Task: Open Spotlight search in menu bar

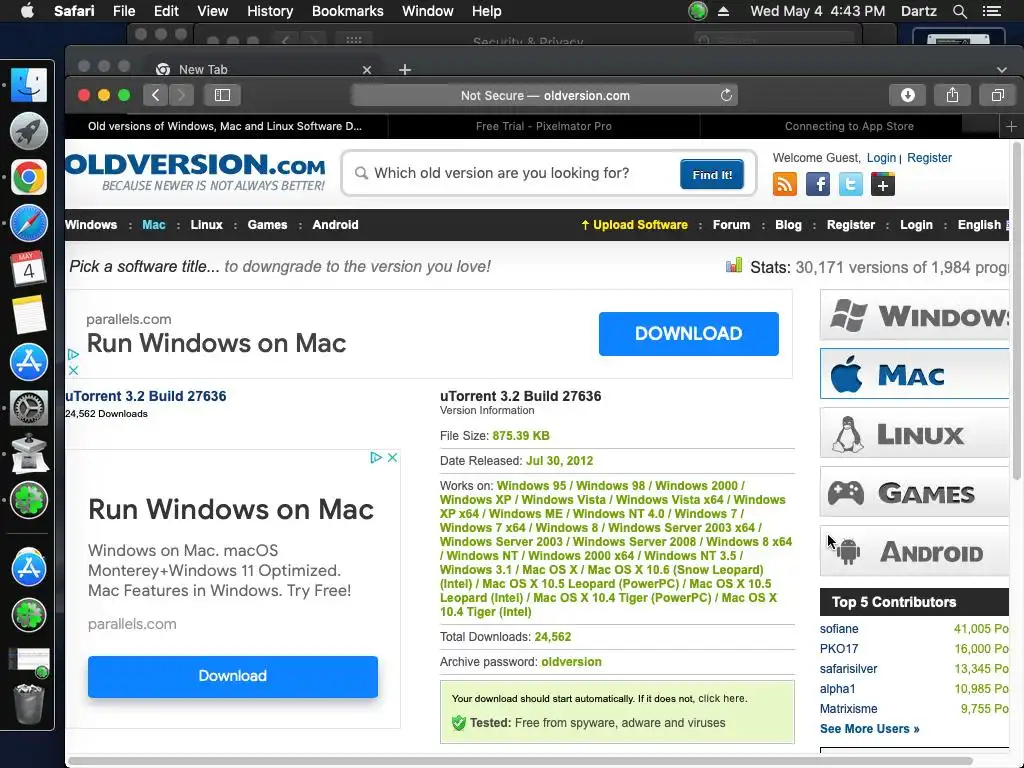Action: [x=959, y=11]
